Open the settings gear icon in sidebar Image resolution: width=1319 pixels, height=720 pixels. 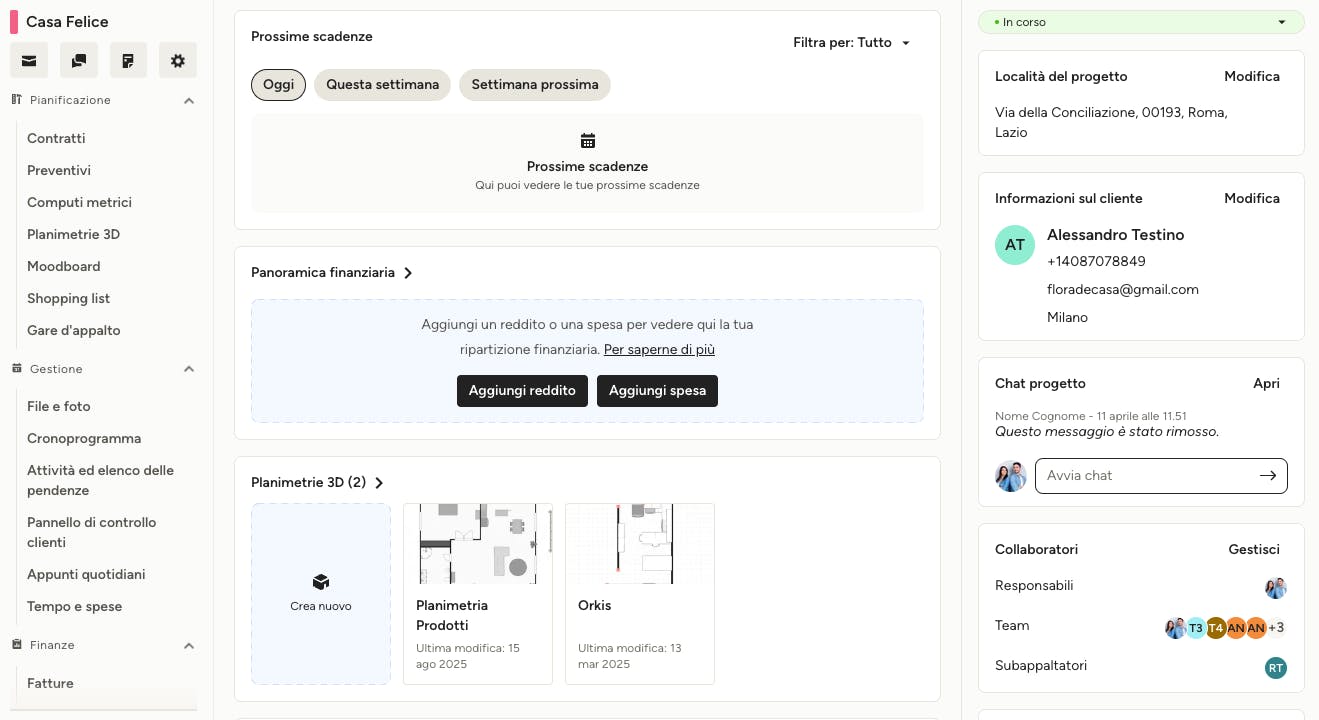pyautogui.click(x=178, y=60)
